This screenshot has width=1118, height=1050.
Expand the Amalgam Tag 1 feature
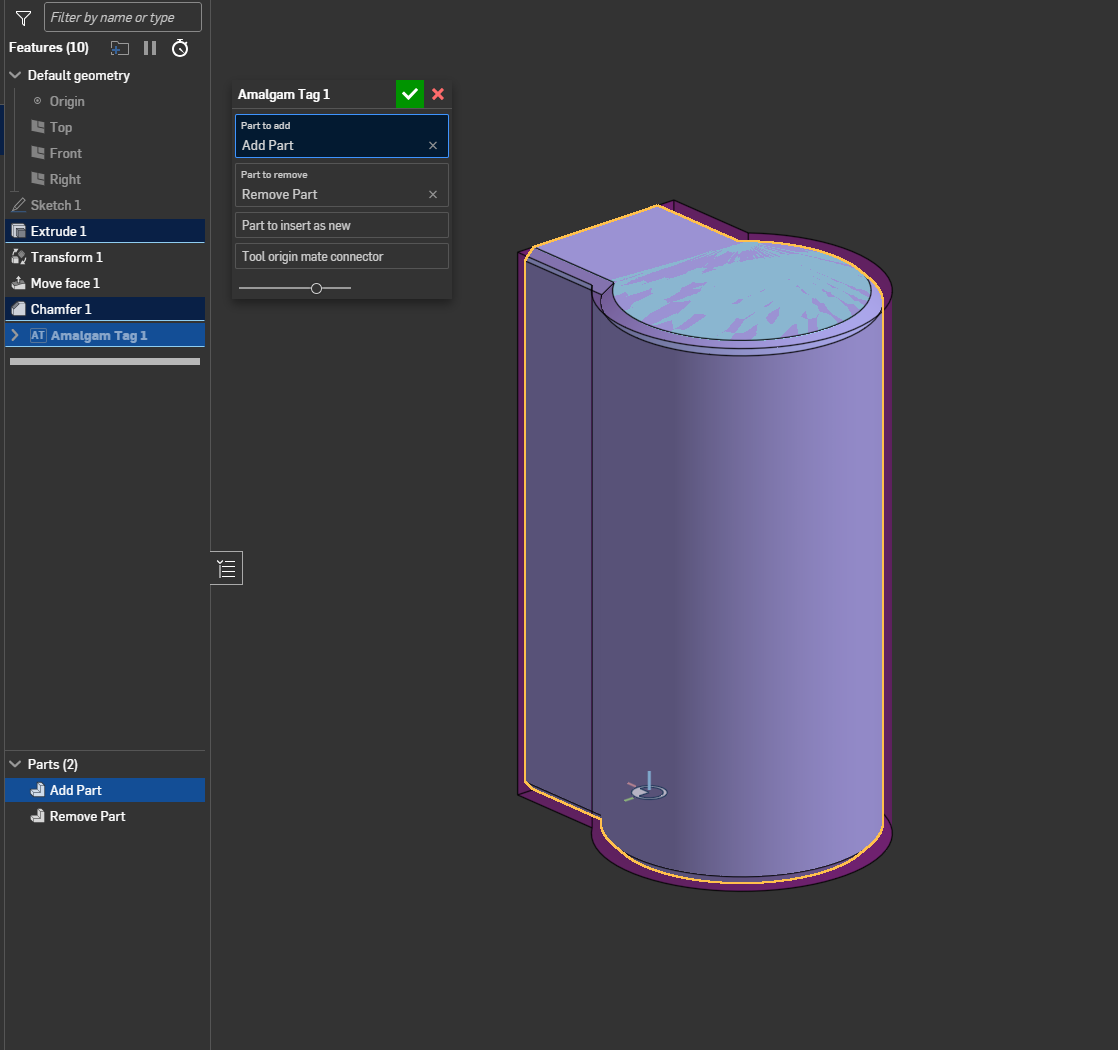click(x=15, y=335)
